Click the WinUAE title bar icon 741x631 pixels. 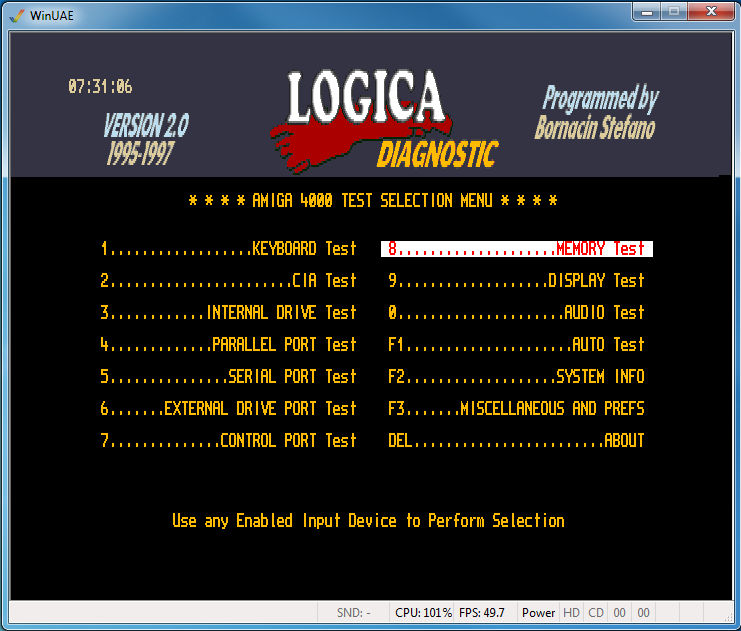16,13
